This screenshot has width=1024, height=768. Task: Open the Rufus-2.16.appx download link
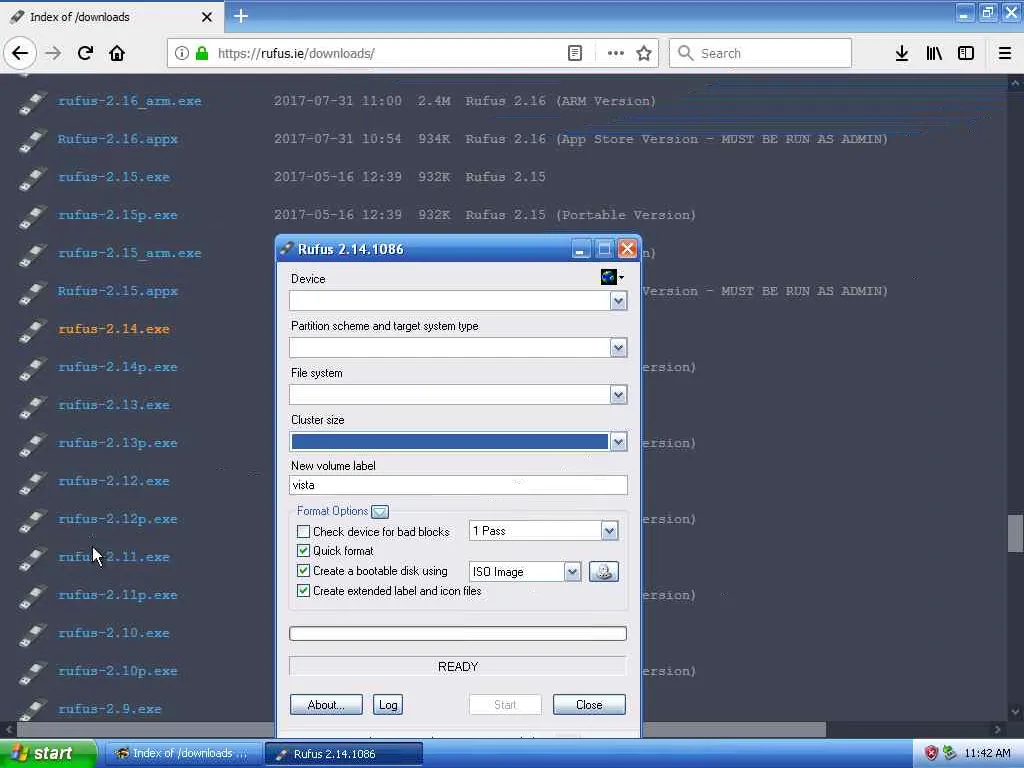(x=118, y=139)
